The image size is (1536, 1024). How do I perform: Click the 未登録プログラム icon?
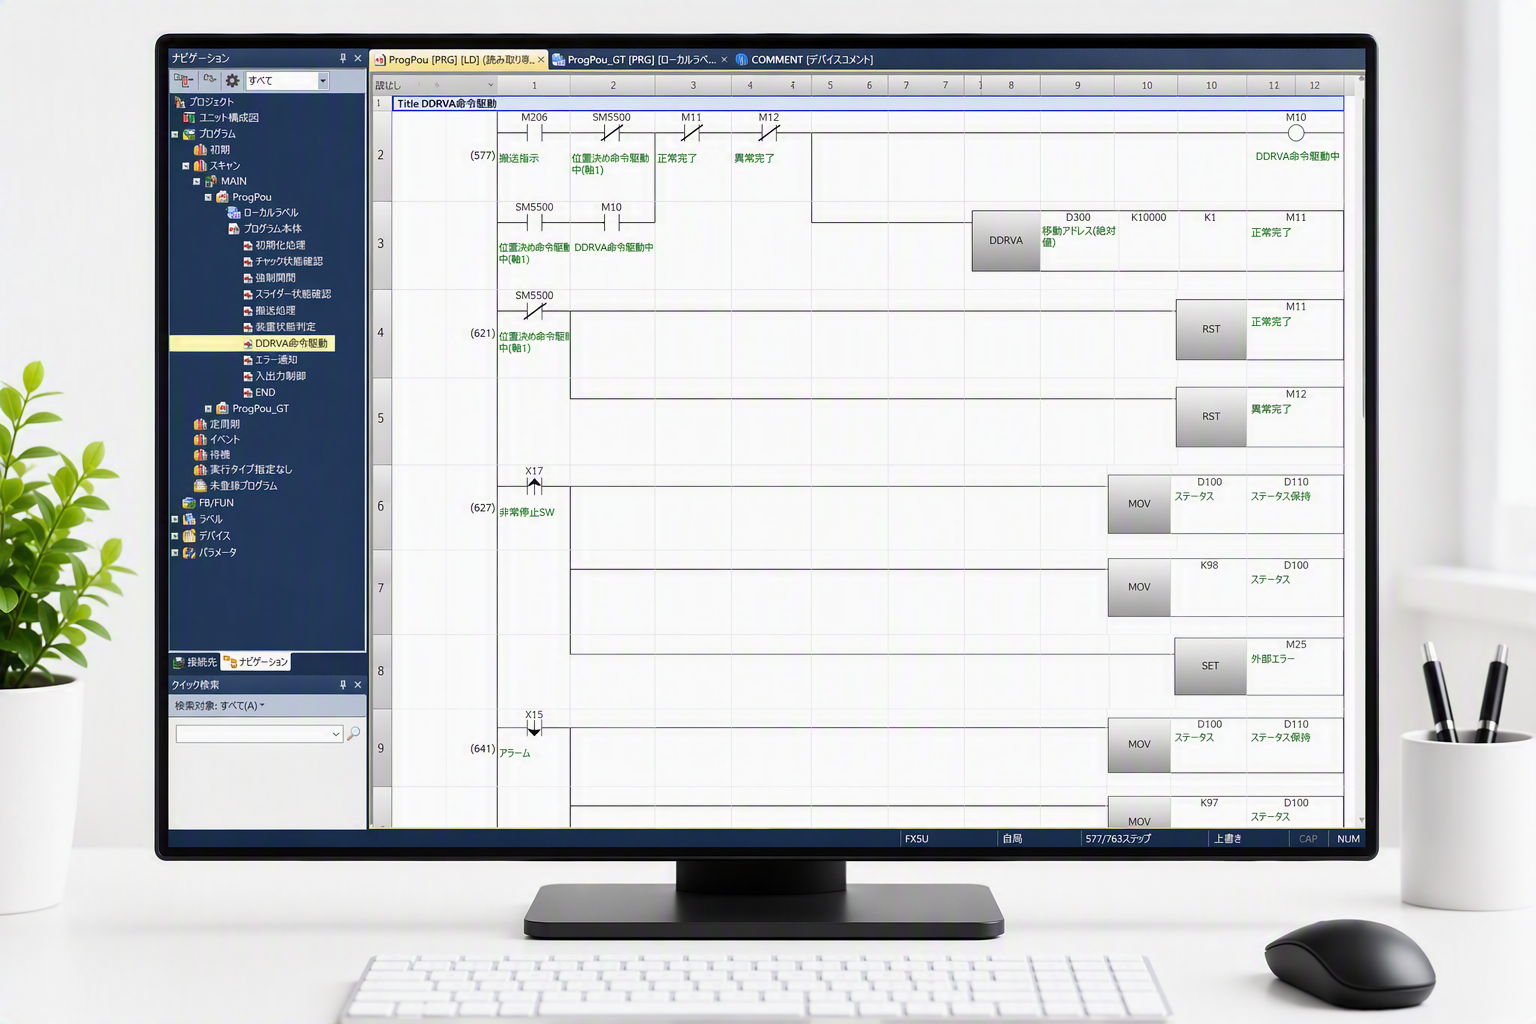(x=200, y=486)
